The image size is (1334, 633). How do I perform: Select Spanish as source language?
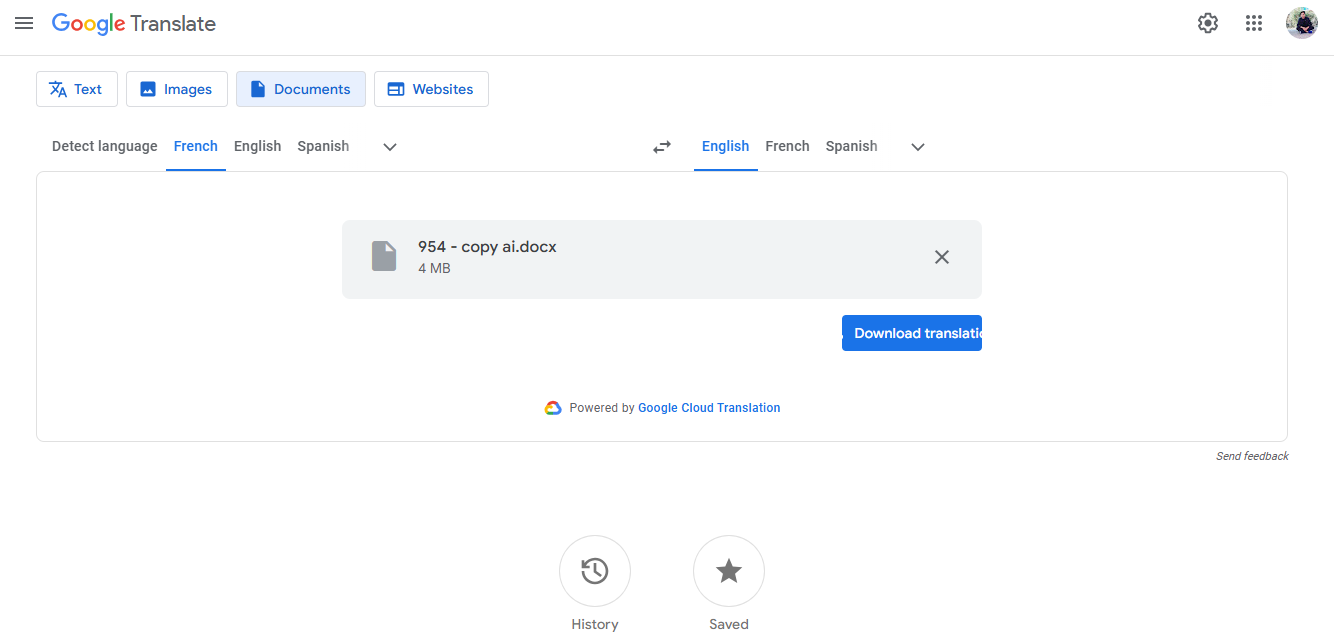[322, 146]
